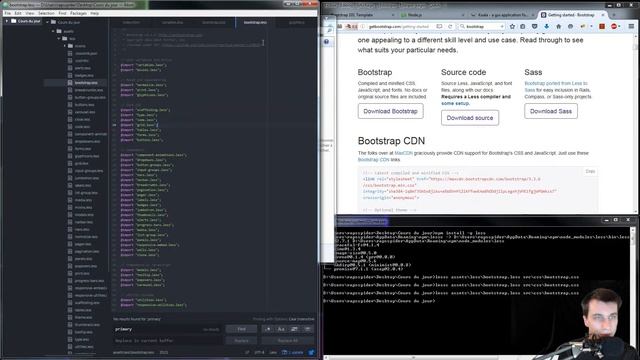Open the Packages menu in Atom
The height and width of the screenshot is (360, 640).
[78, 13]
